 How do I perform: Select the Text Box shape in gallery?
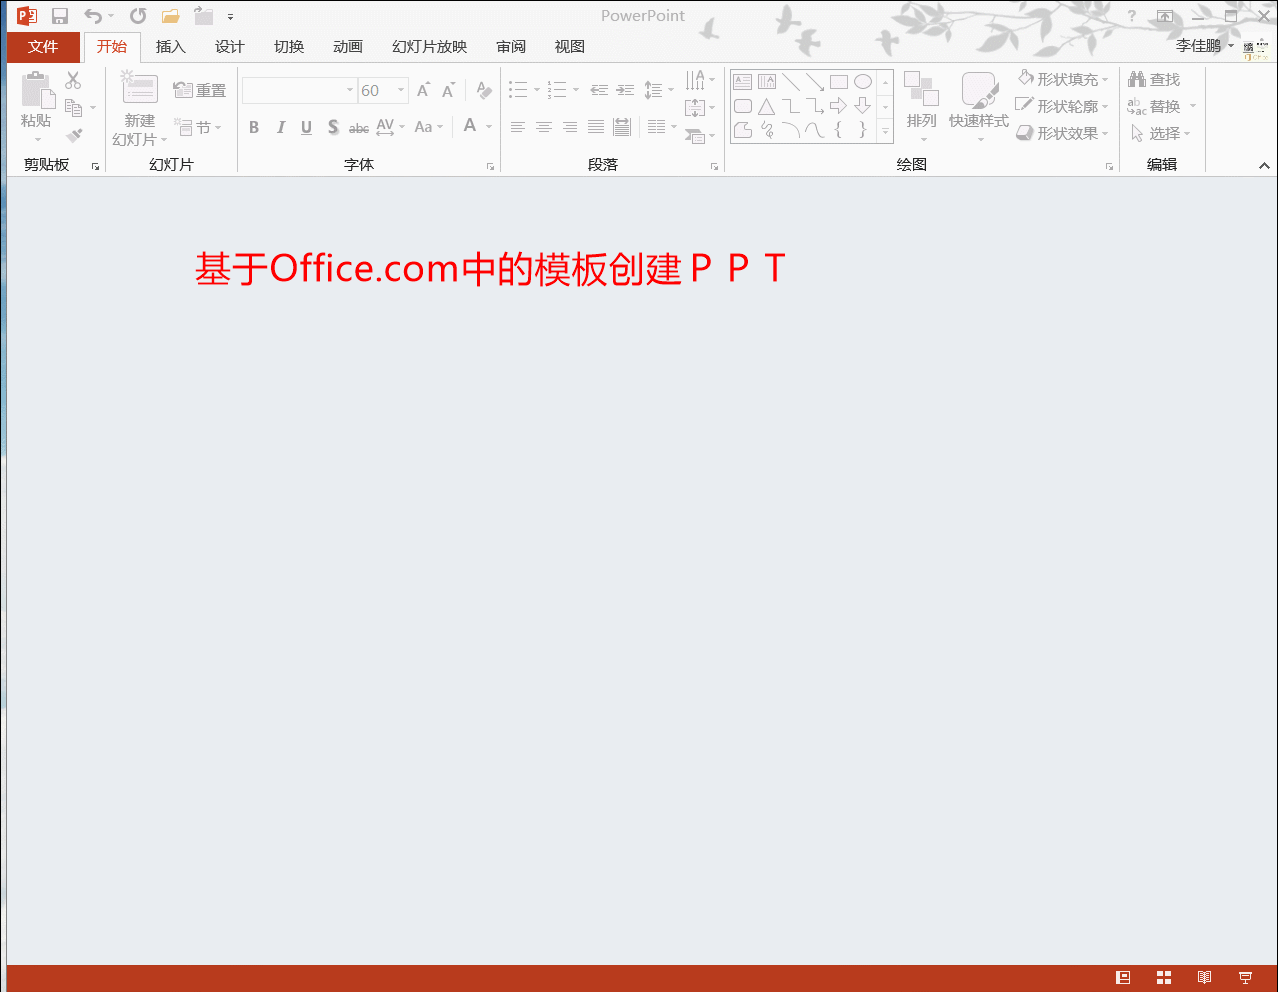[742, 82]
